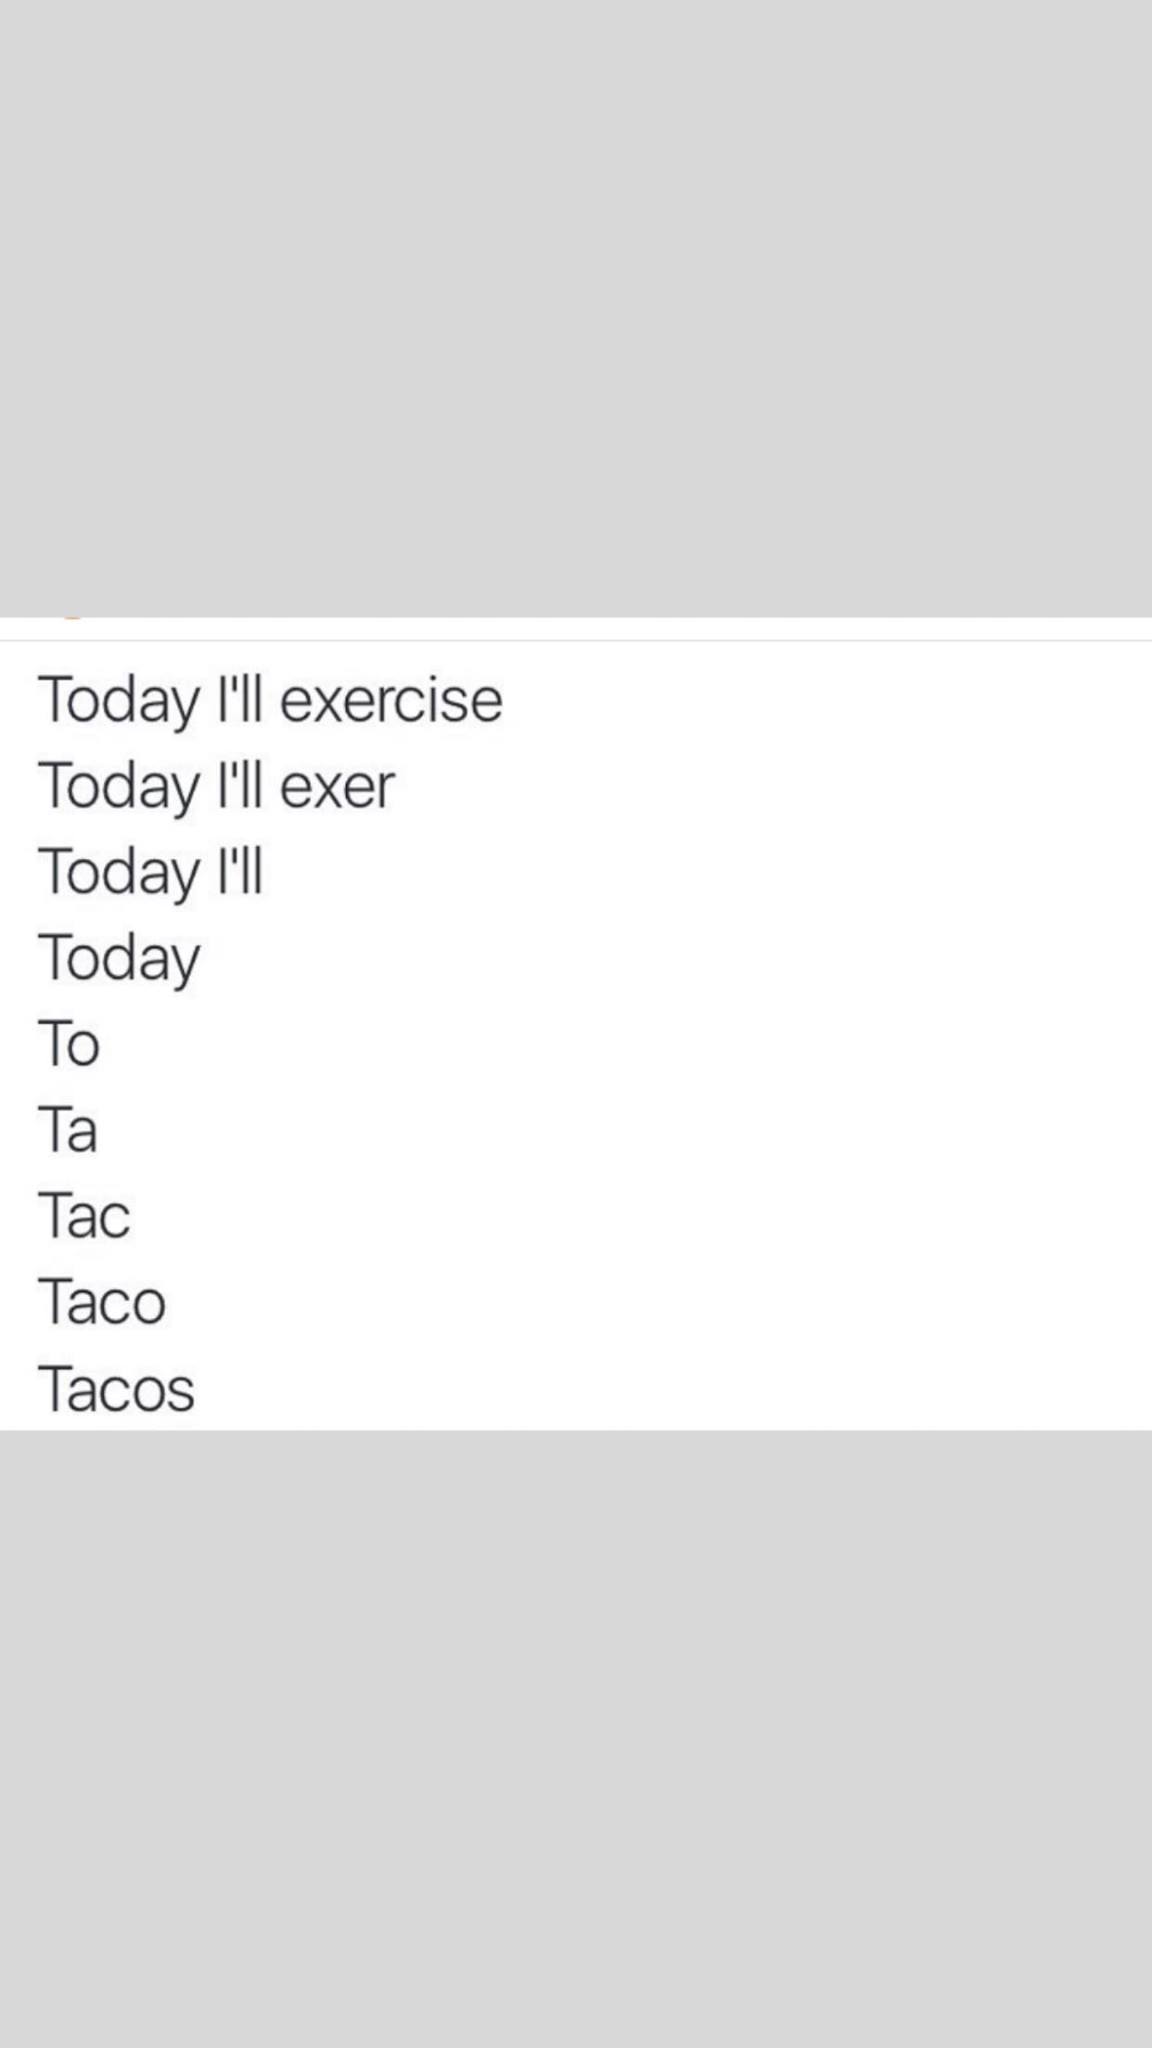Click the final "Tacos" line

click(116, 1389)
